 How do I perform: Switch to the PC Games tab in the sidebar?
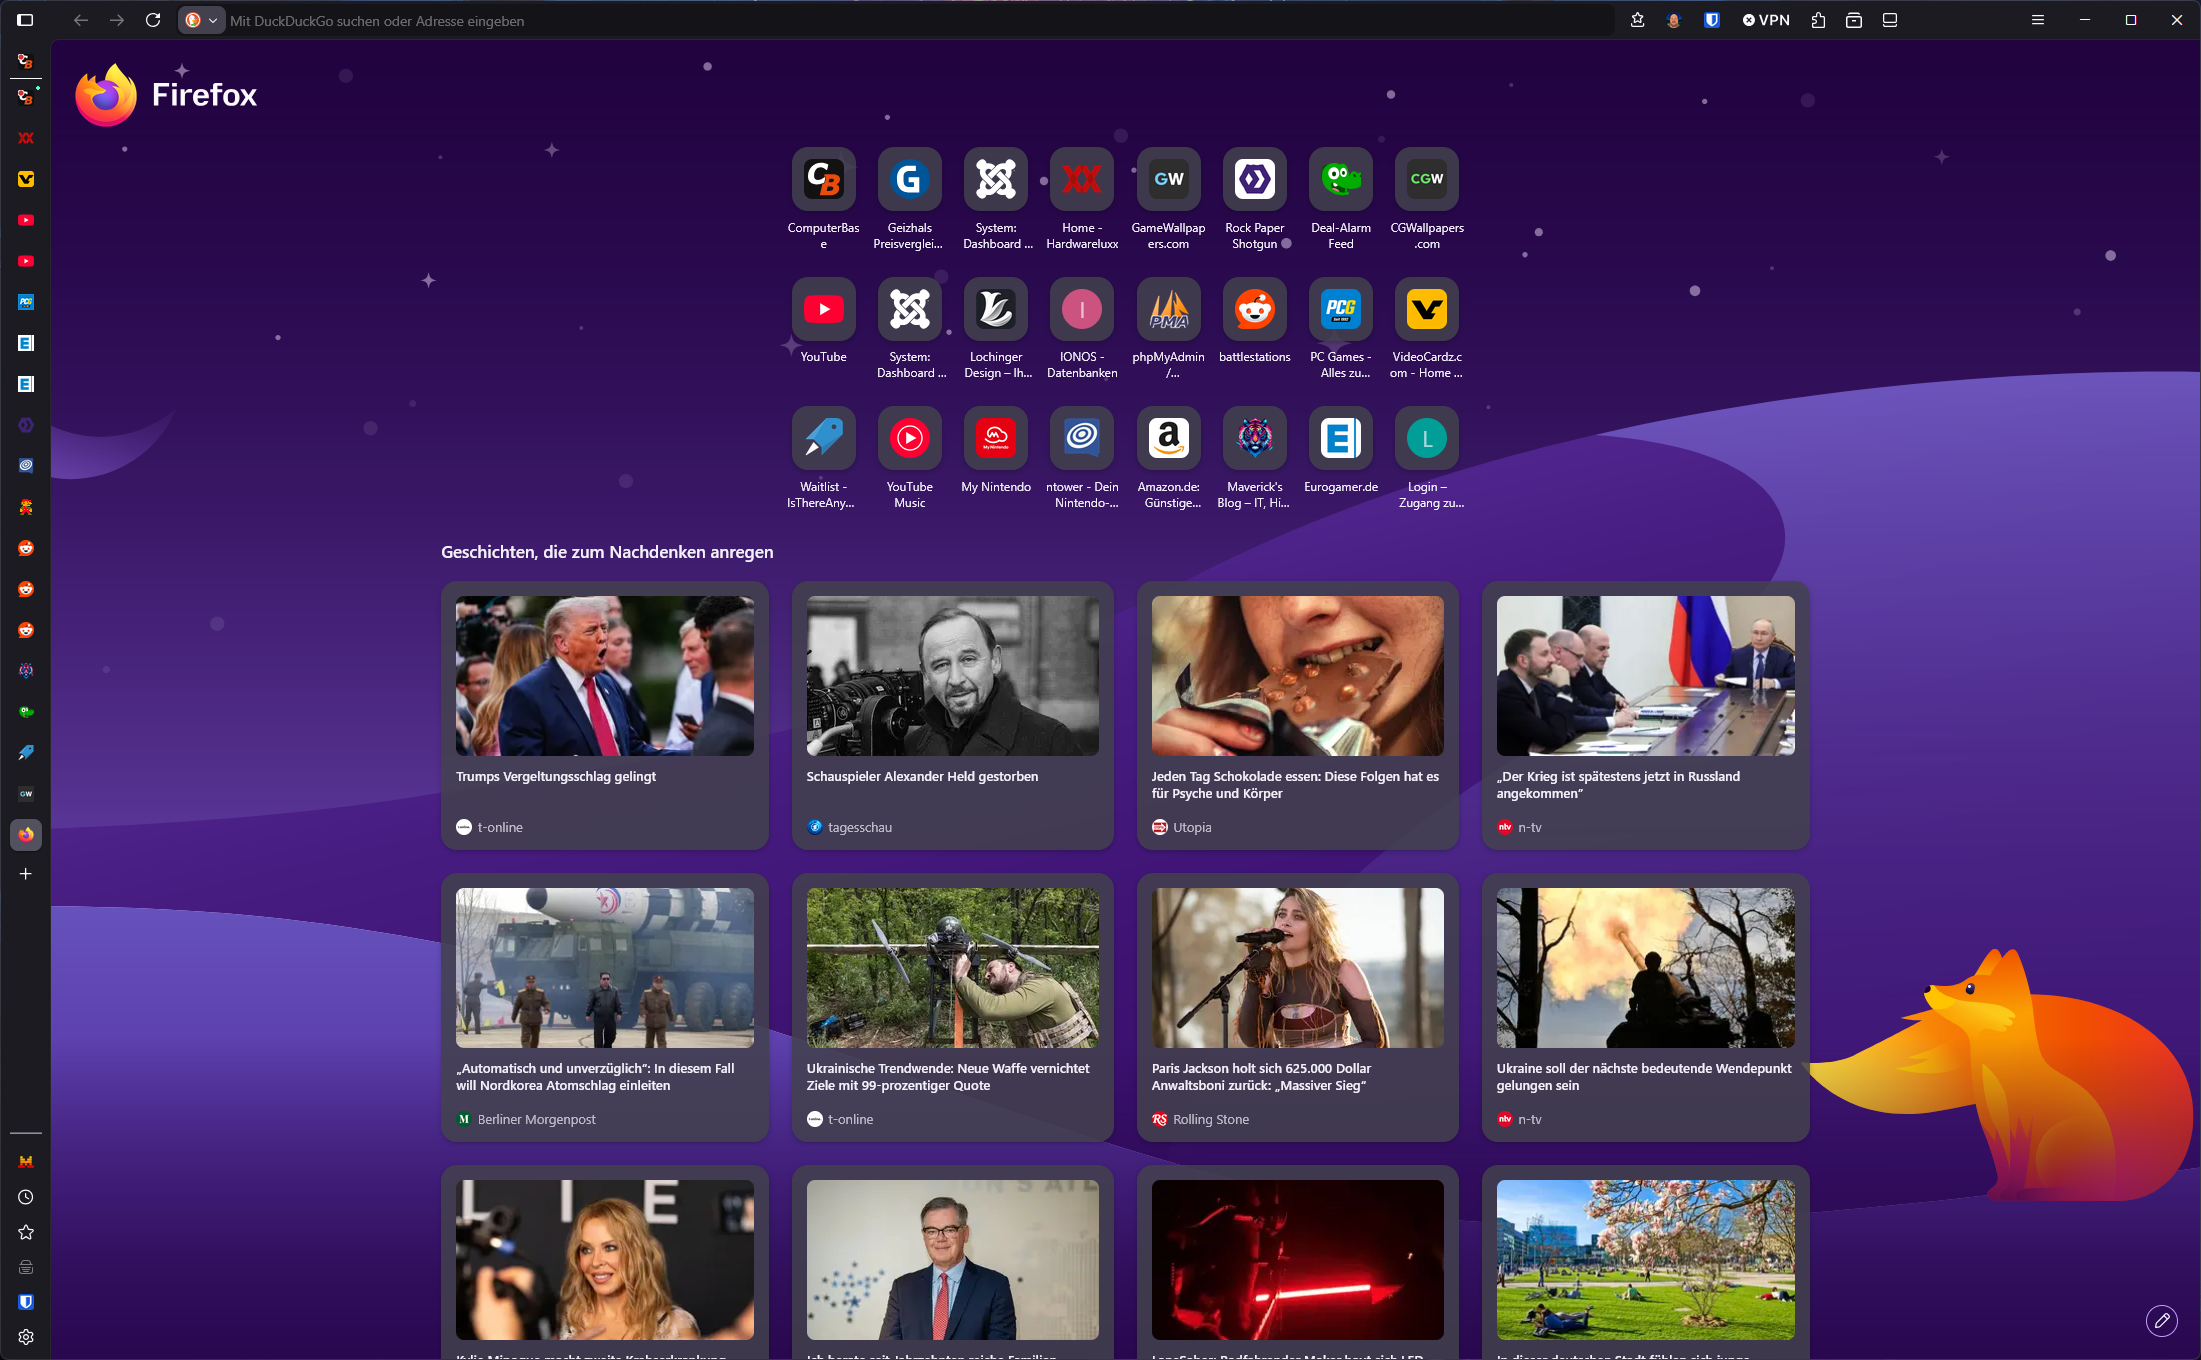26,302
